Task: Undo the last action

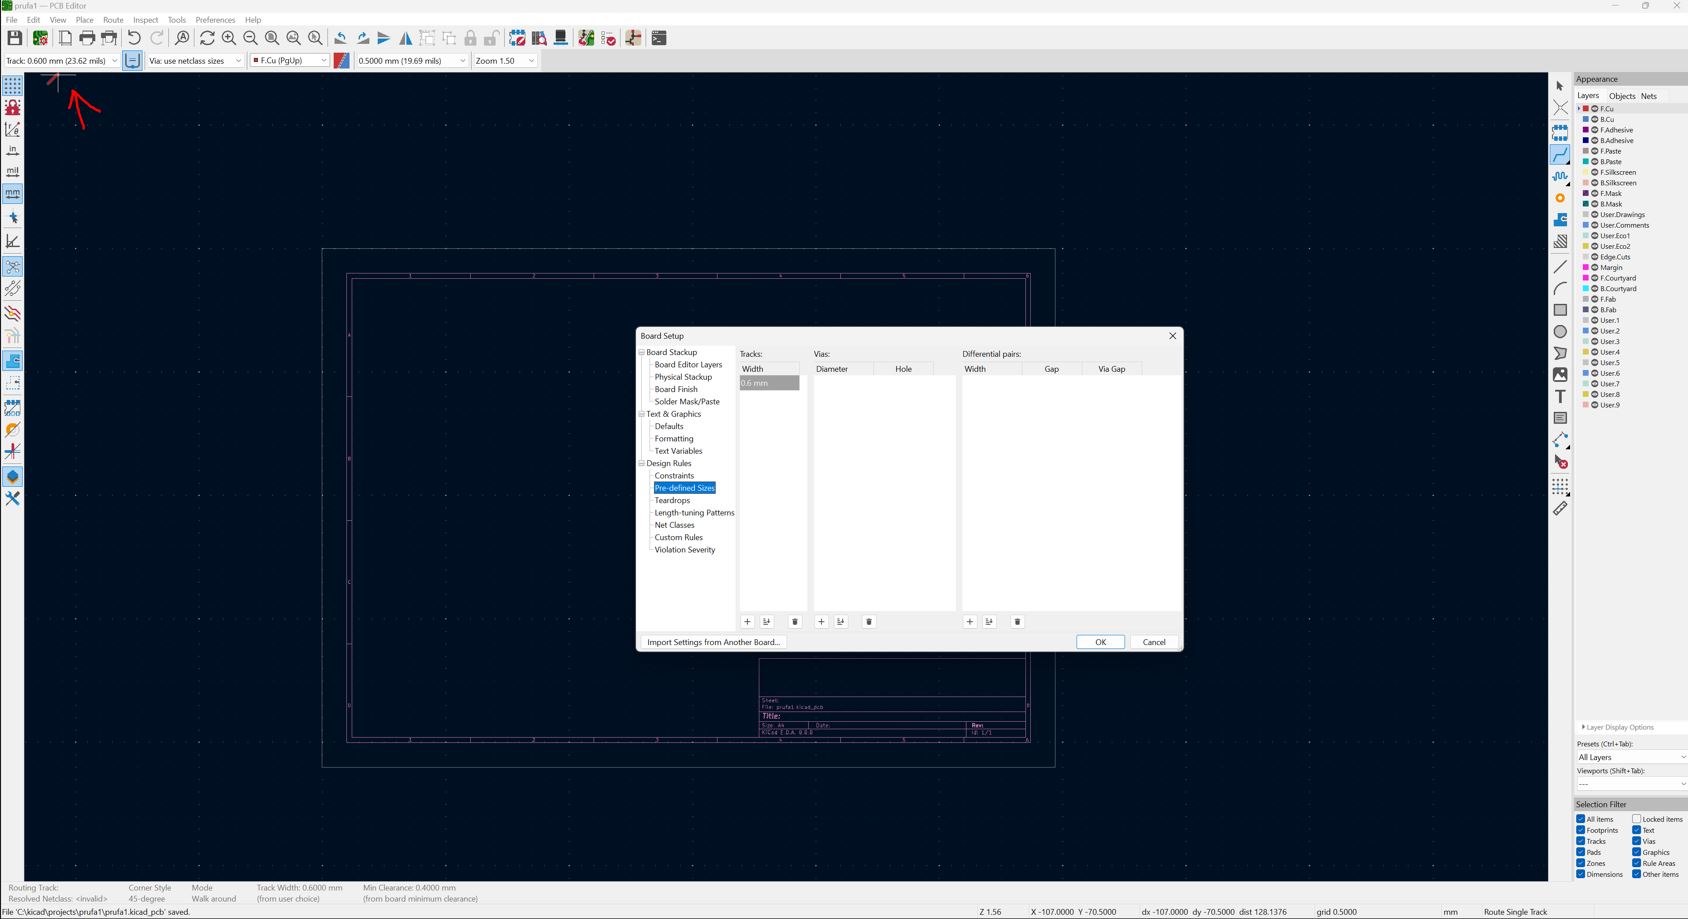Action: 134,38
